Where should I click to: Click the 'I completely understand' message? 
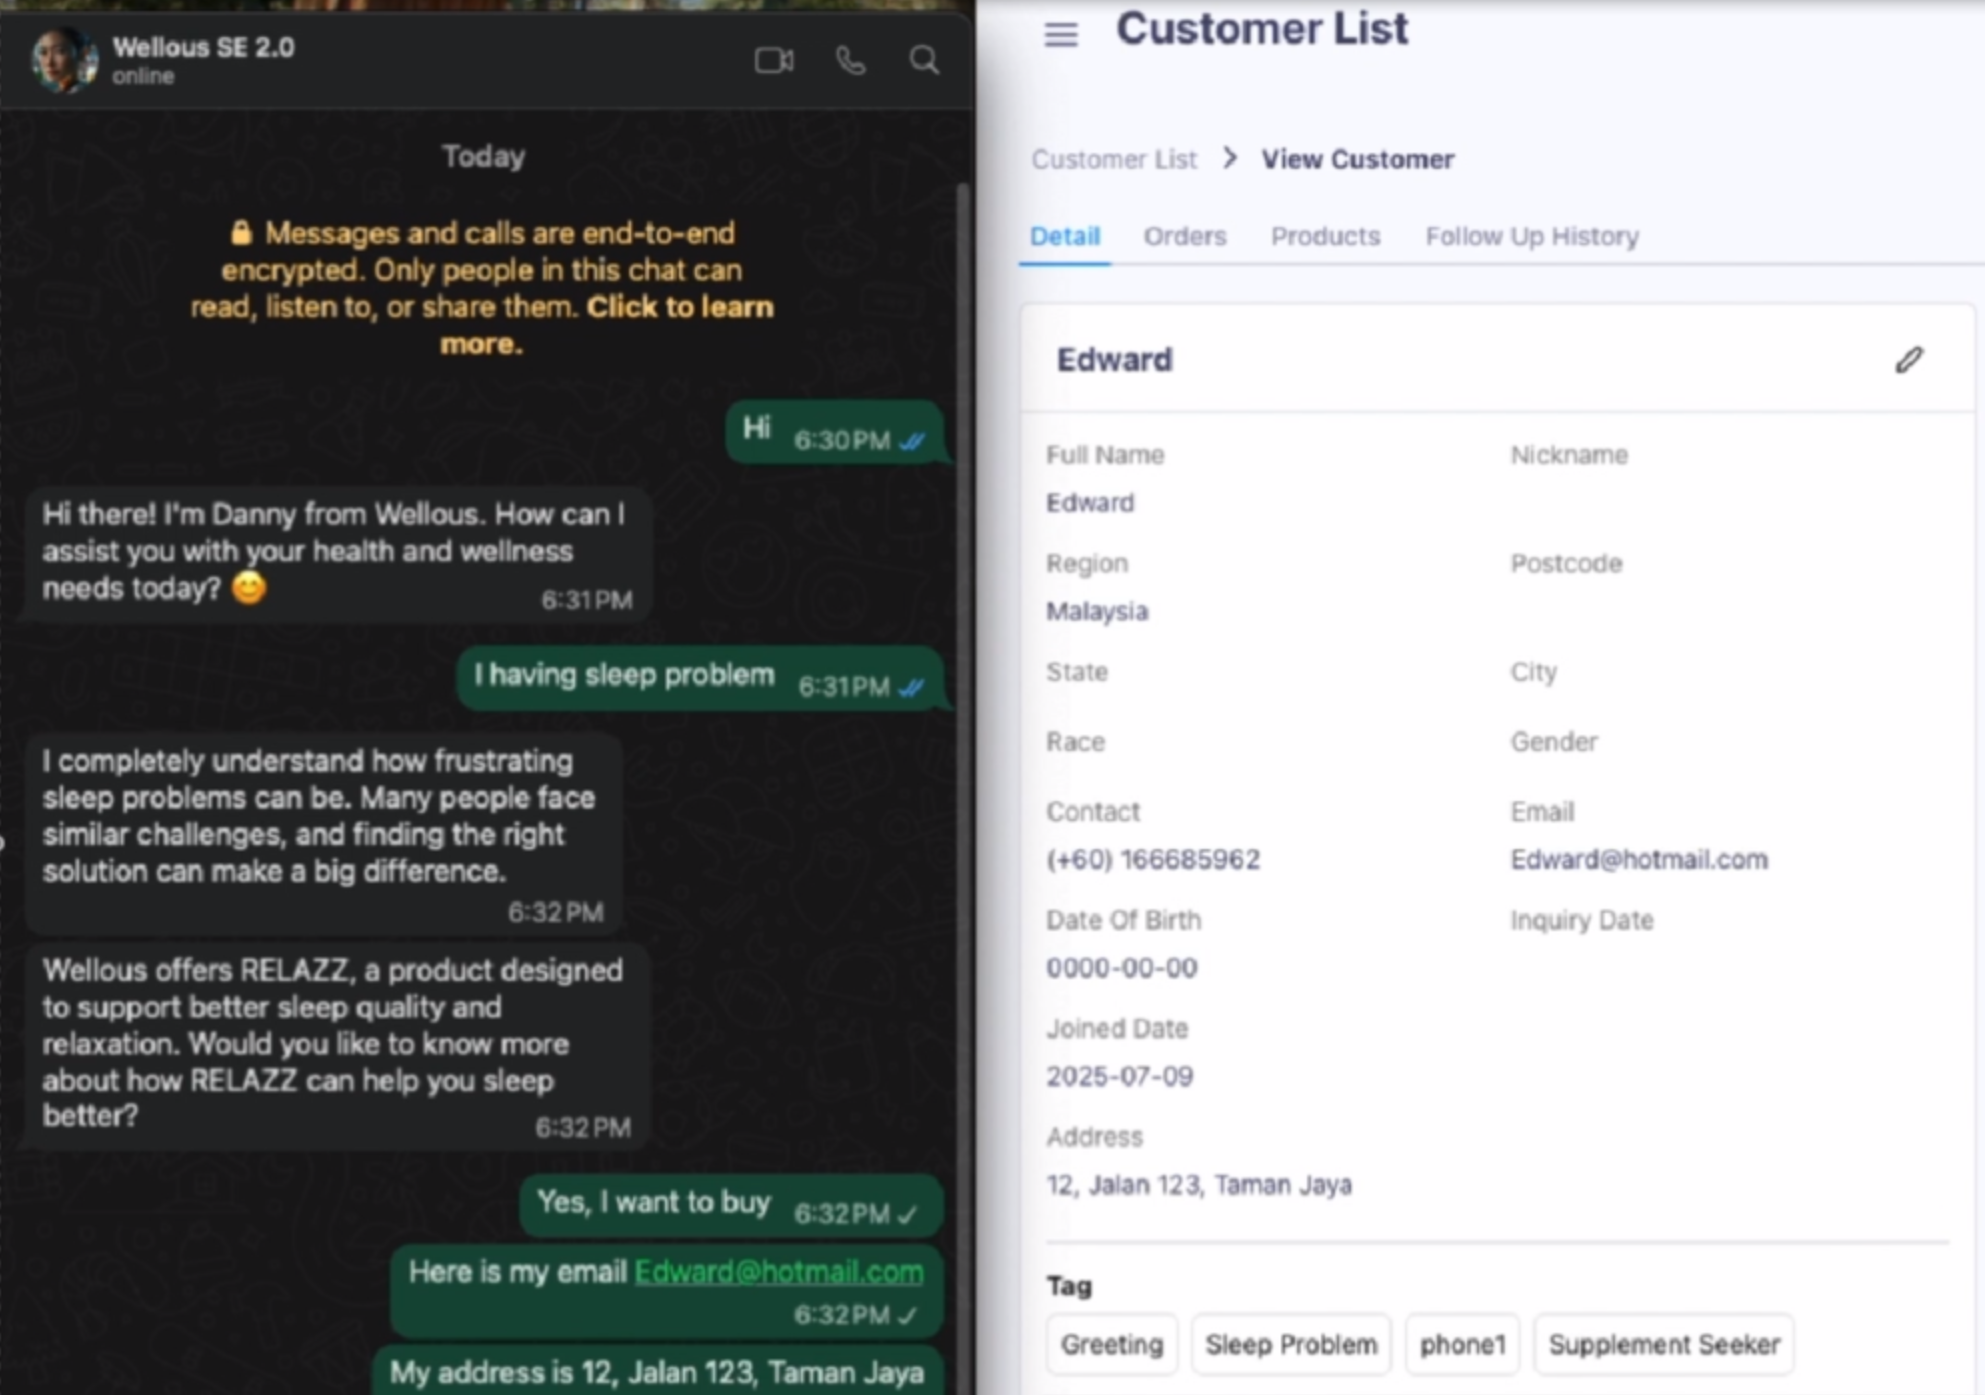click(x=323, y=832)
